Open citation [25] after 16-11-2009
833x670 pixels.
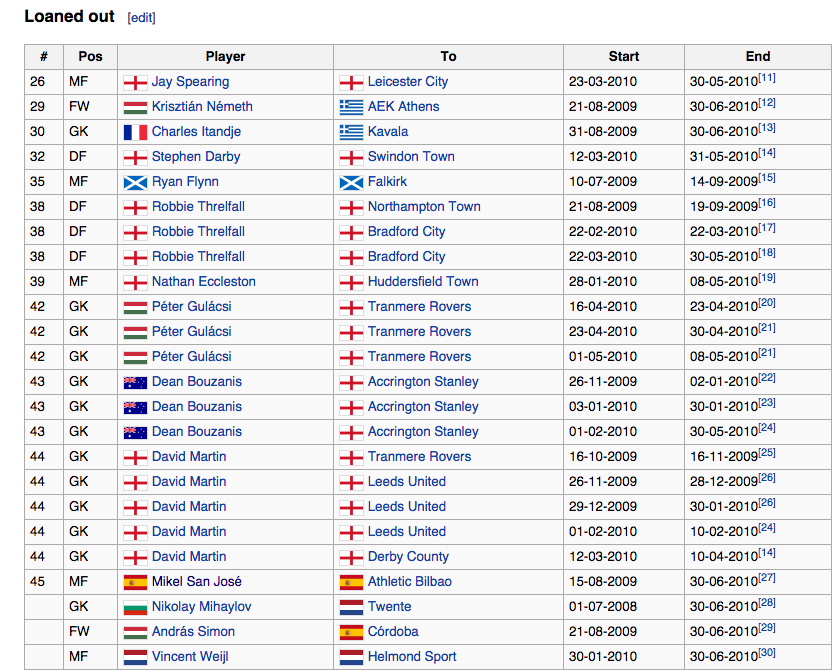(767, 453)
